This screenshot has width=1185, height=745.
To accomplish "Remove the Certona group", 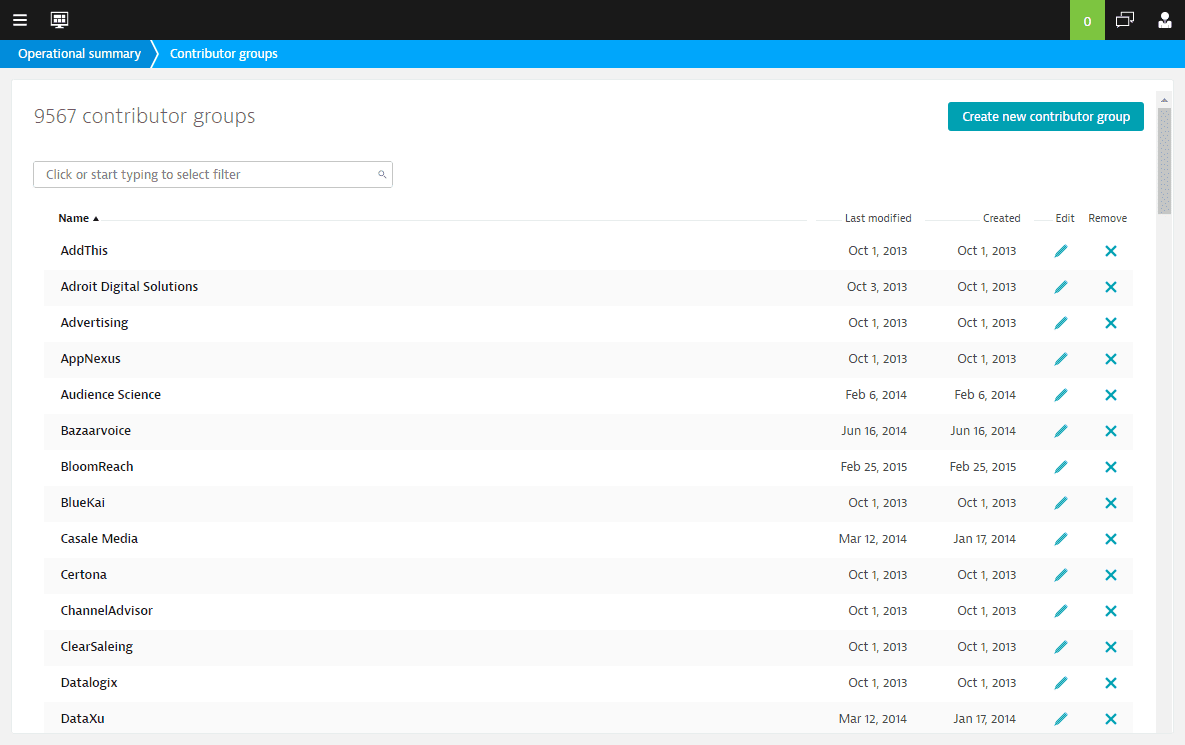I will click(x=1111, y=575).
